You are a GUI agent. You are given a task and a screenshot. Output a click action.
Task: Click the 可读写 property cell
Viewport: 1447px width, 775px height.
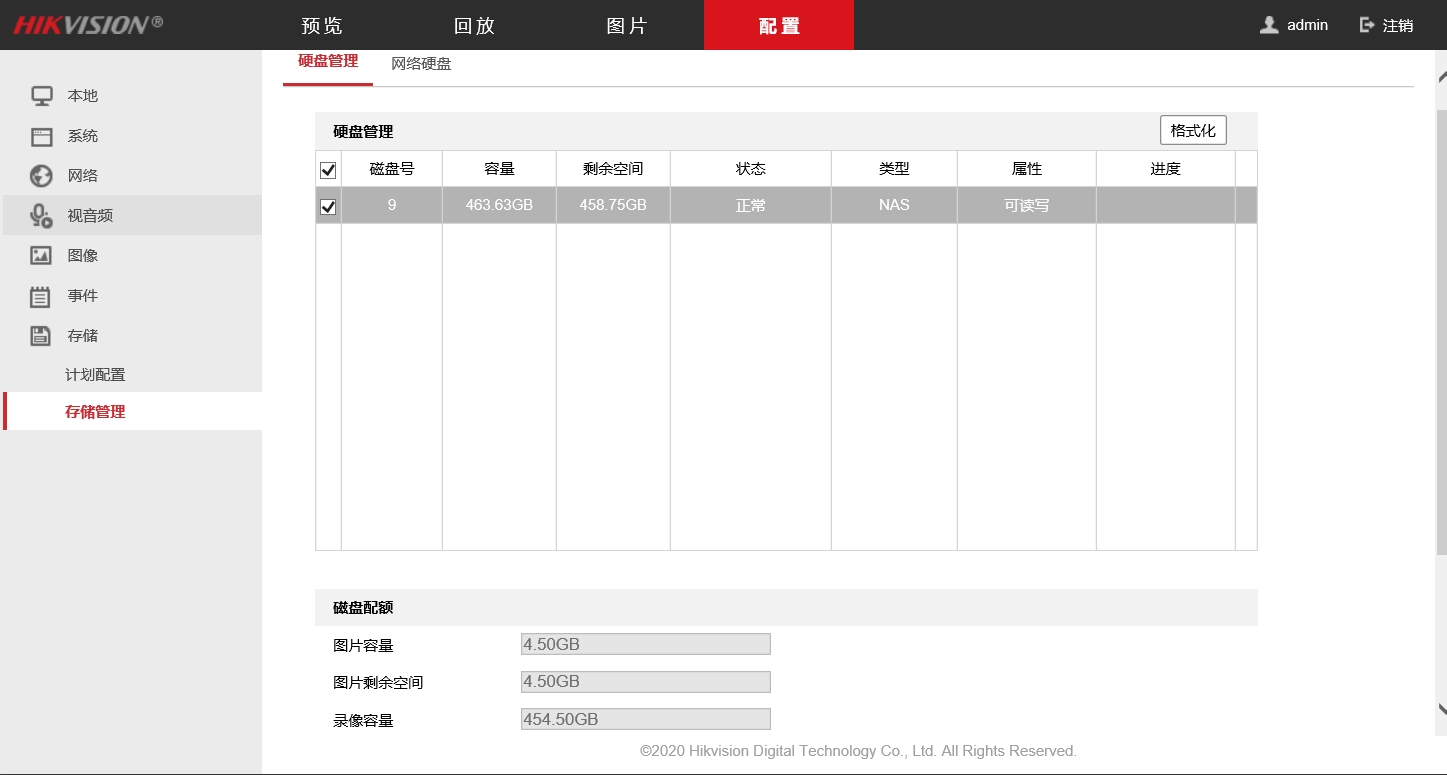[x=1027, y=205]
